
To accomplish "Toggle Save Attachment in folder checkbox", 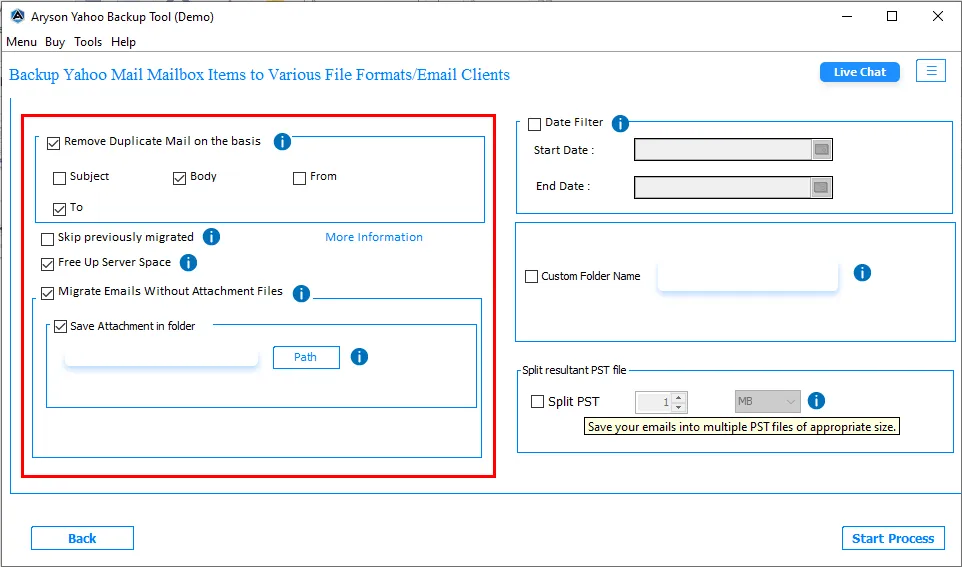I will (60, 326).
